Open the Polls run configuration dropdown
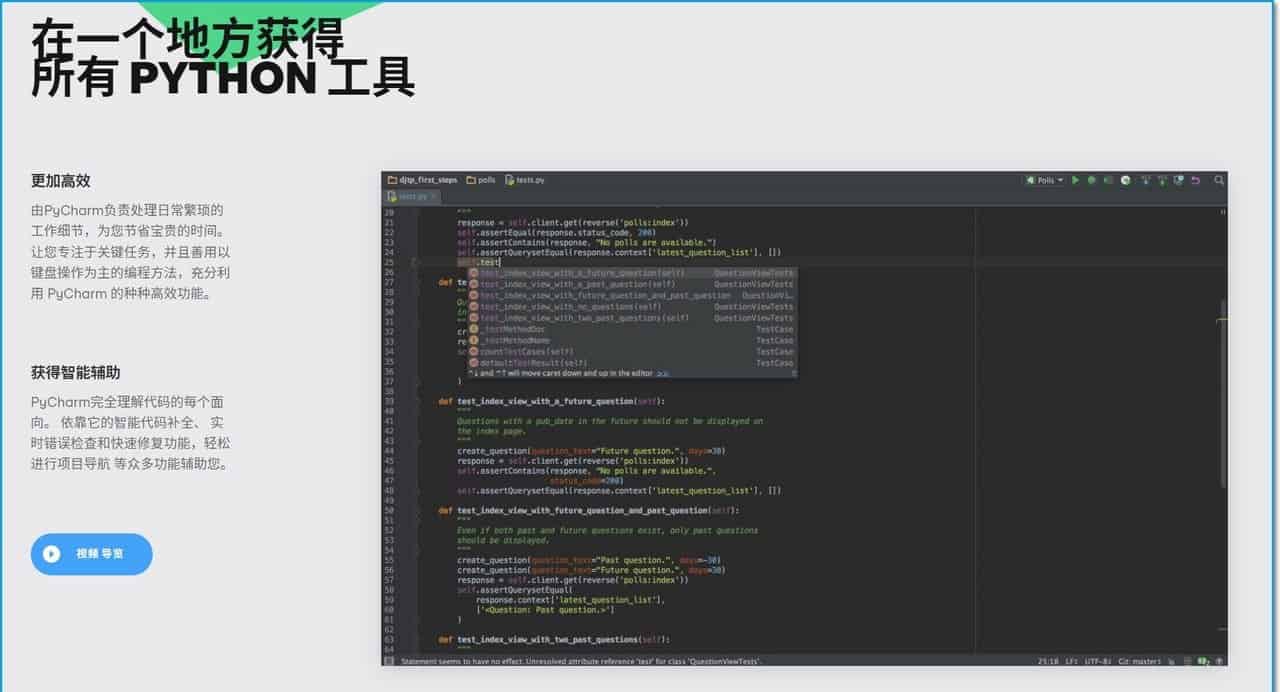 pyautogui.click(x=1044, y=180)
